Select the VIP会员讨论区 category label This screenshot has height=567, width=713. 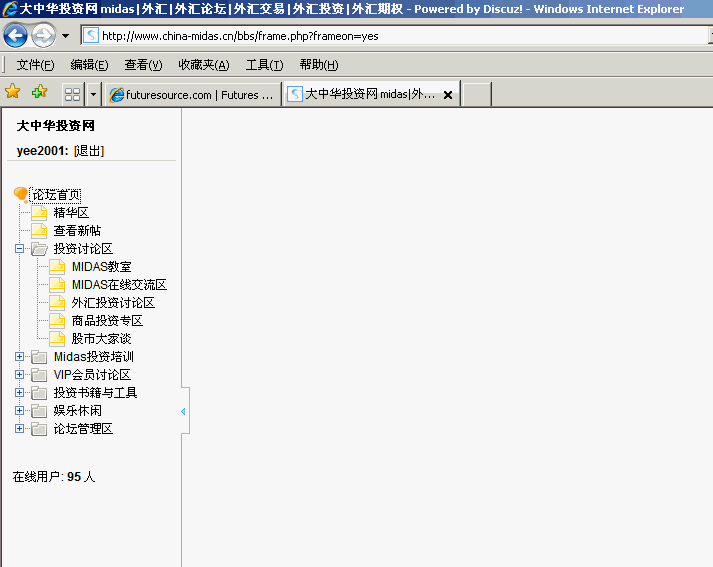click(92, 375)
